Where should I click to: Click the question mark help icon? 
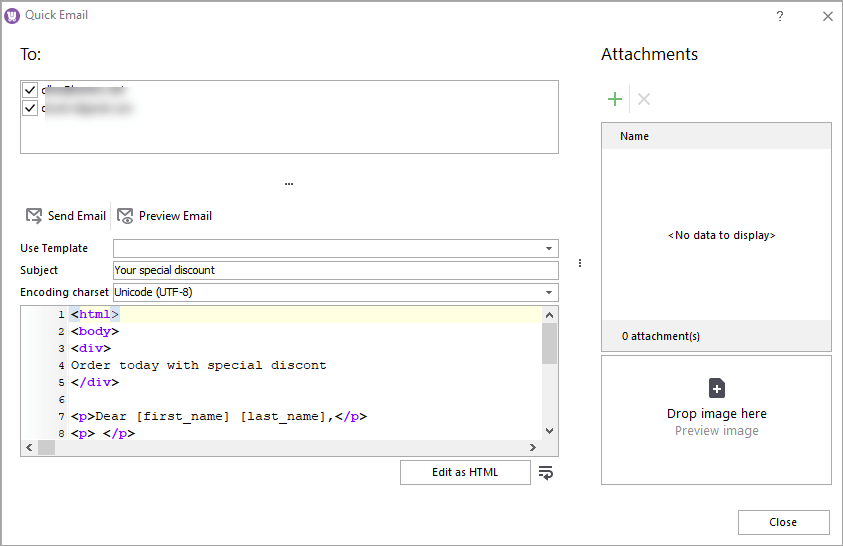[x=780, y=16]
